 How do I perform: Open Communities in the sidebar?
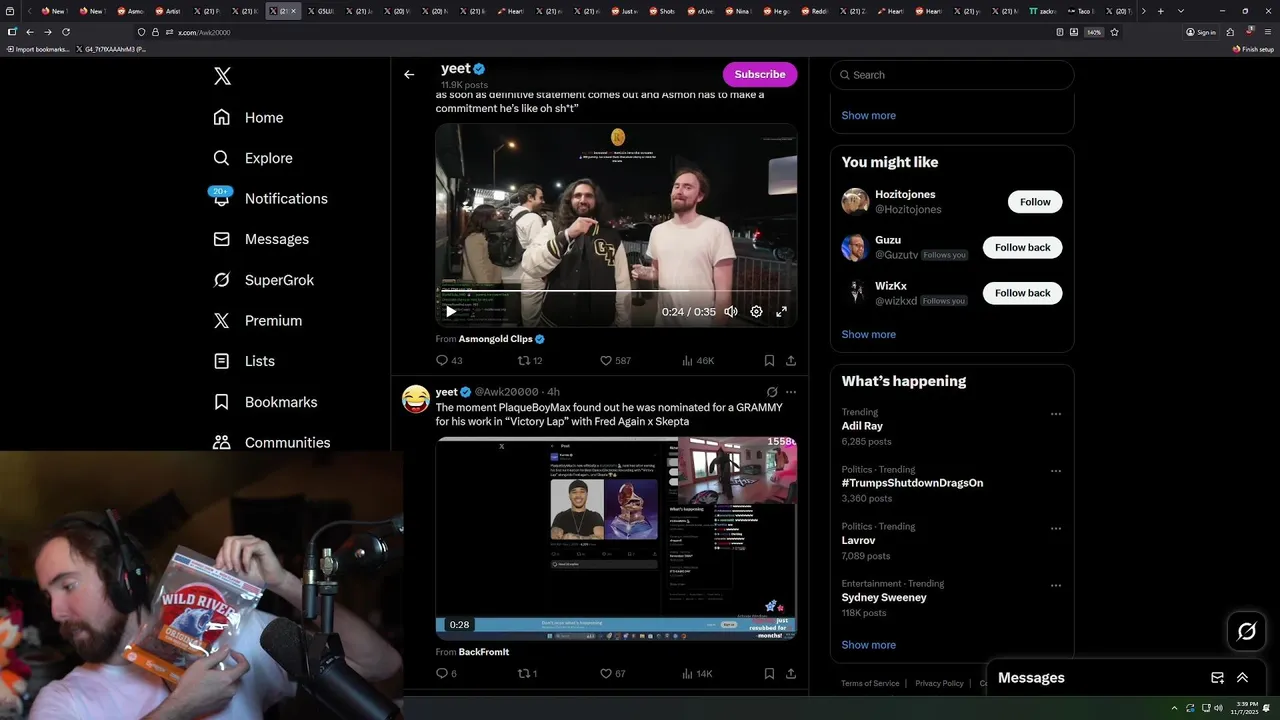pos(271,442)
